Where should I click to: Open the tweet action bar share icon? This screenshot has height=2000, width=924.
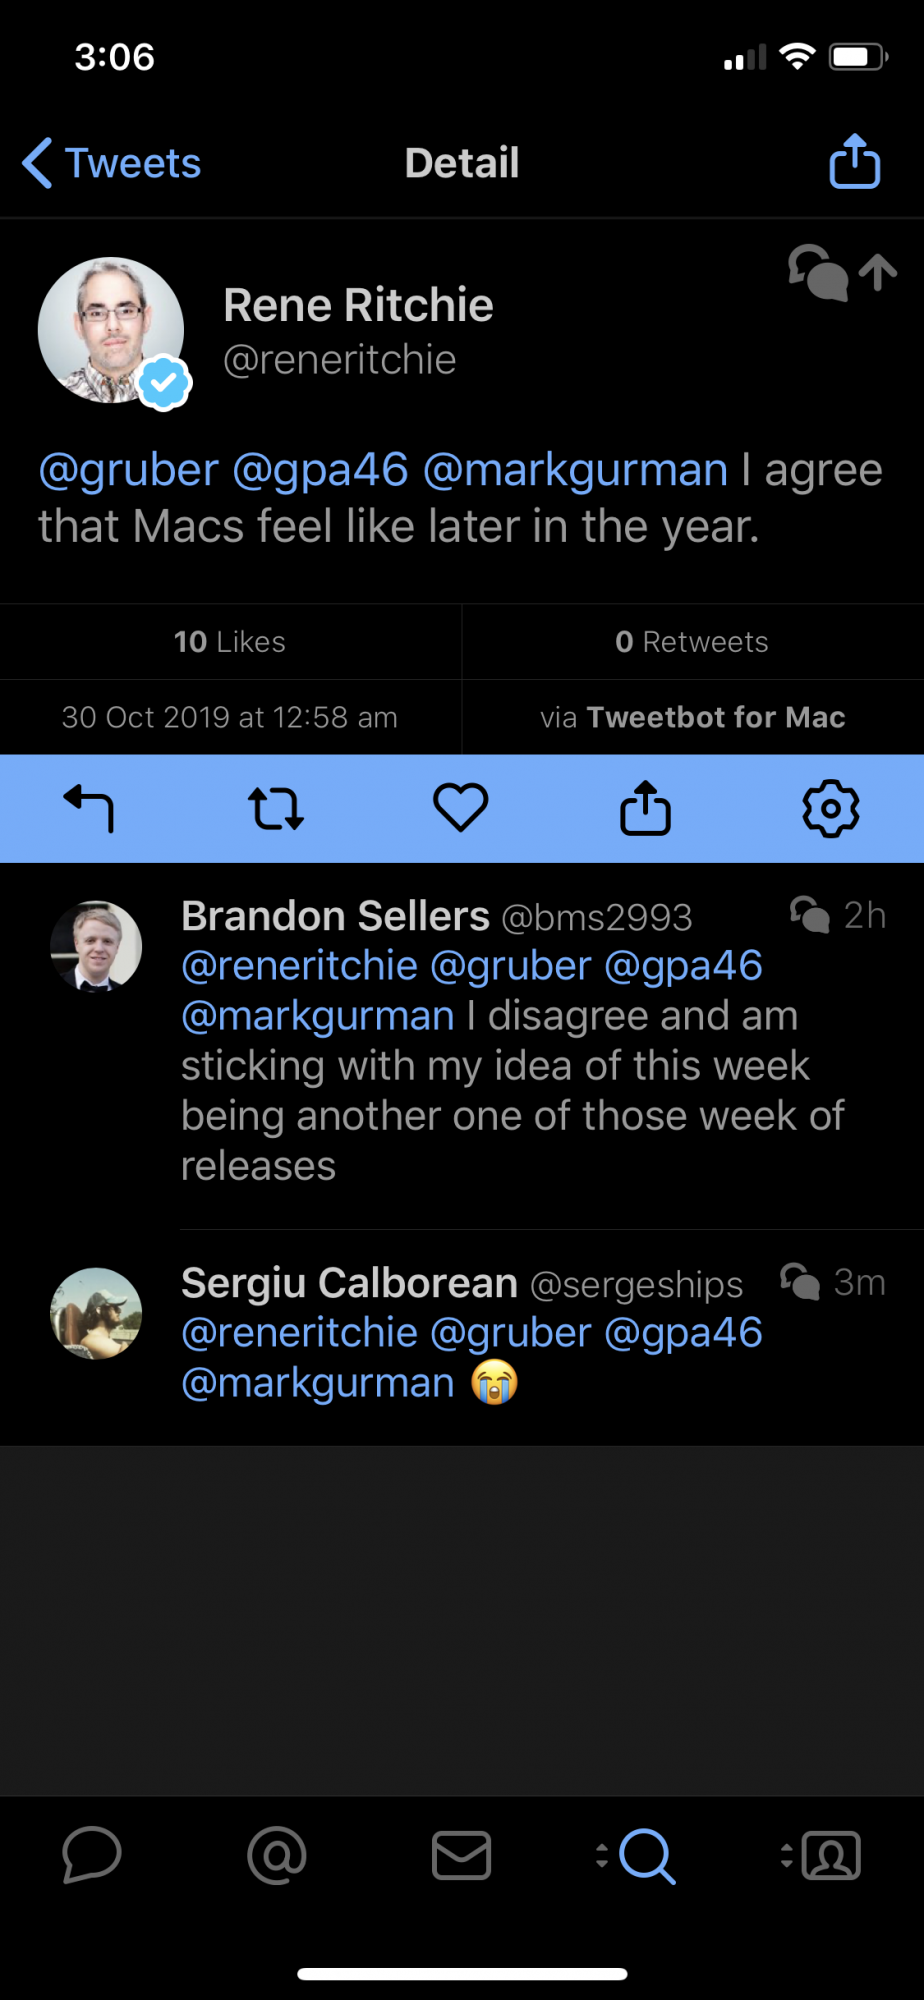(645, 808)
